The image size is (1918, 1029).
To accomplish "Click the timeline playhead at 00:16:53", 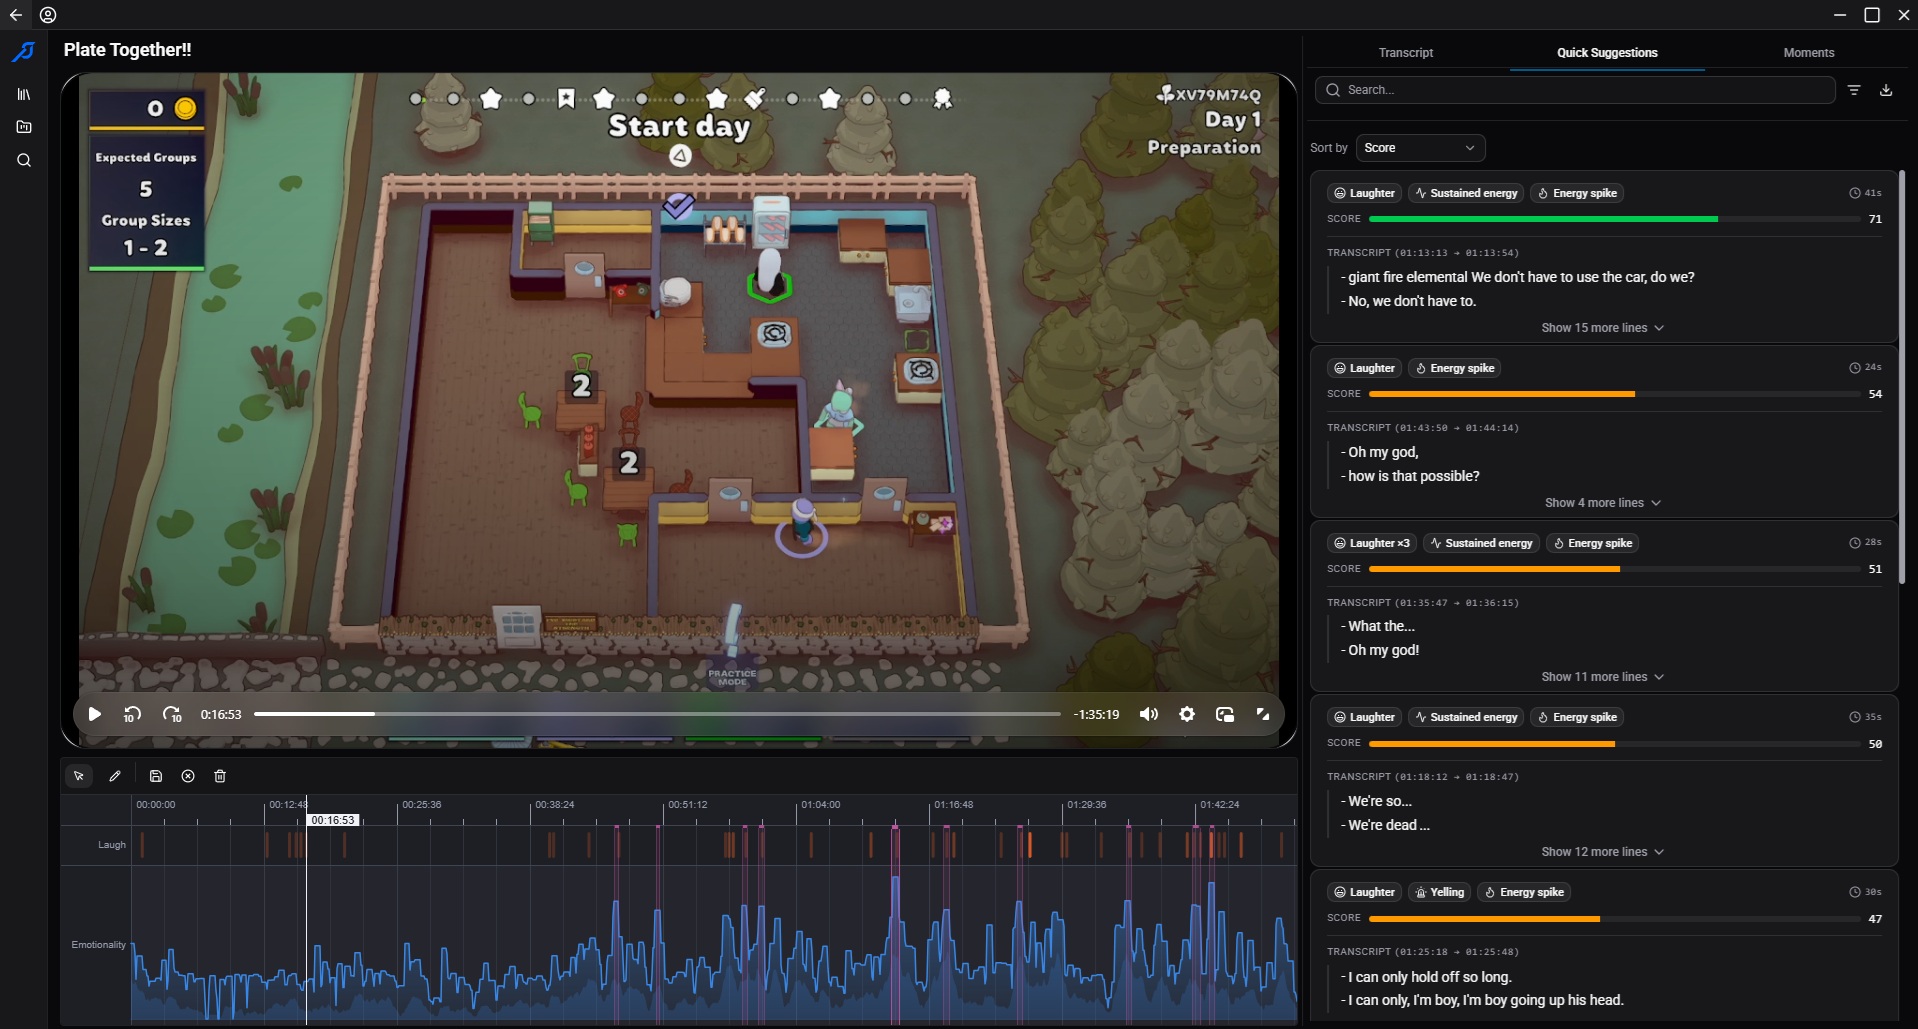I will click(x=333, y=820).
